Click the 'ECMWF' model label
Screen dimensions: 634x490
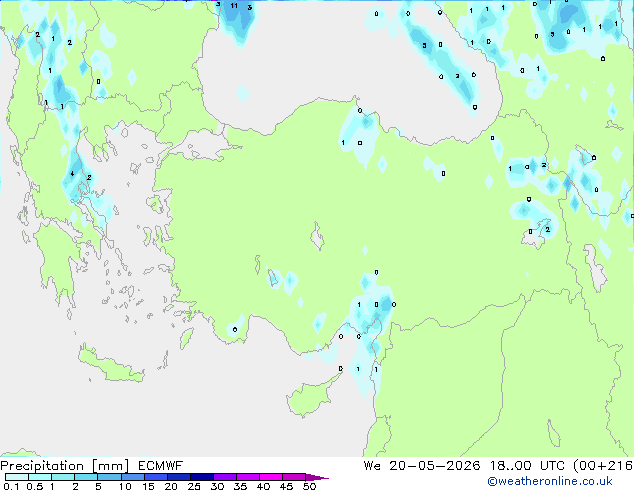[x=161, y=466]
